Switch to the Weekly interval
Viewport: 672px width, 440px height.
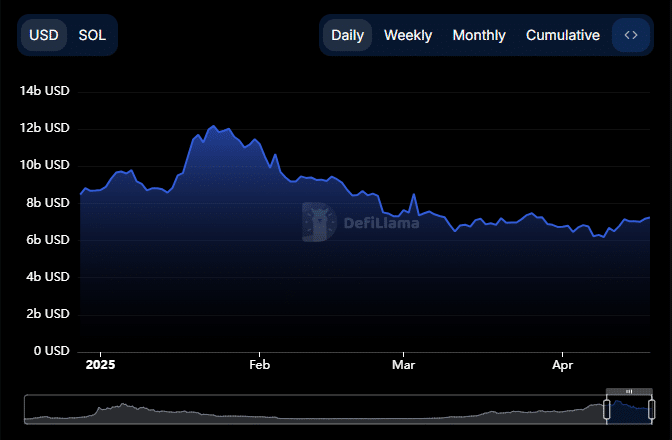click(x=408, y=35)
